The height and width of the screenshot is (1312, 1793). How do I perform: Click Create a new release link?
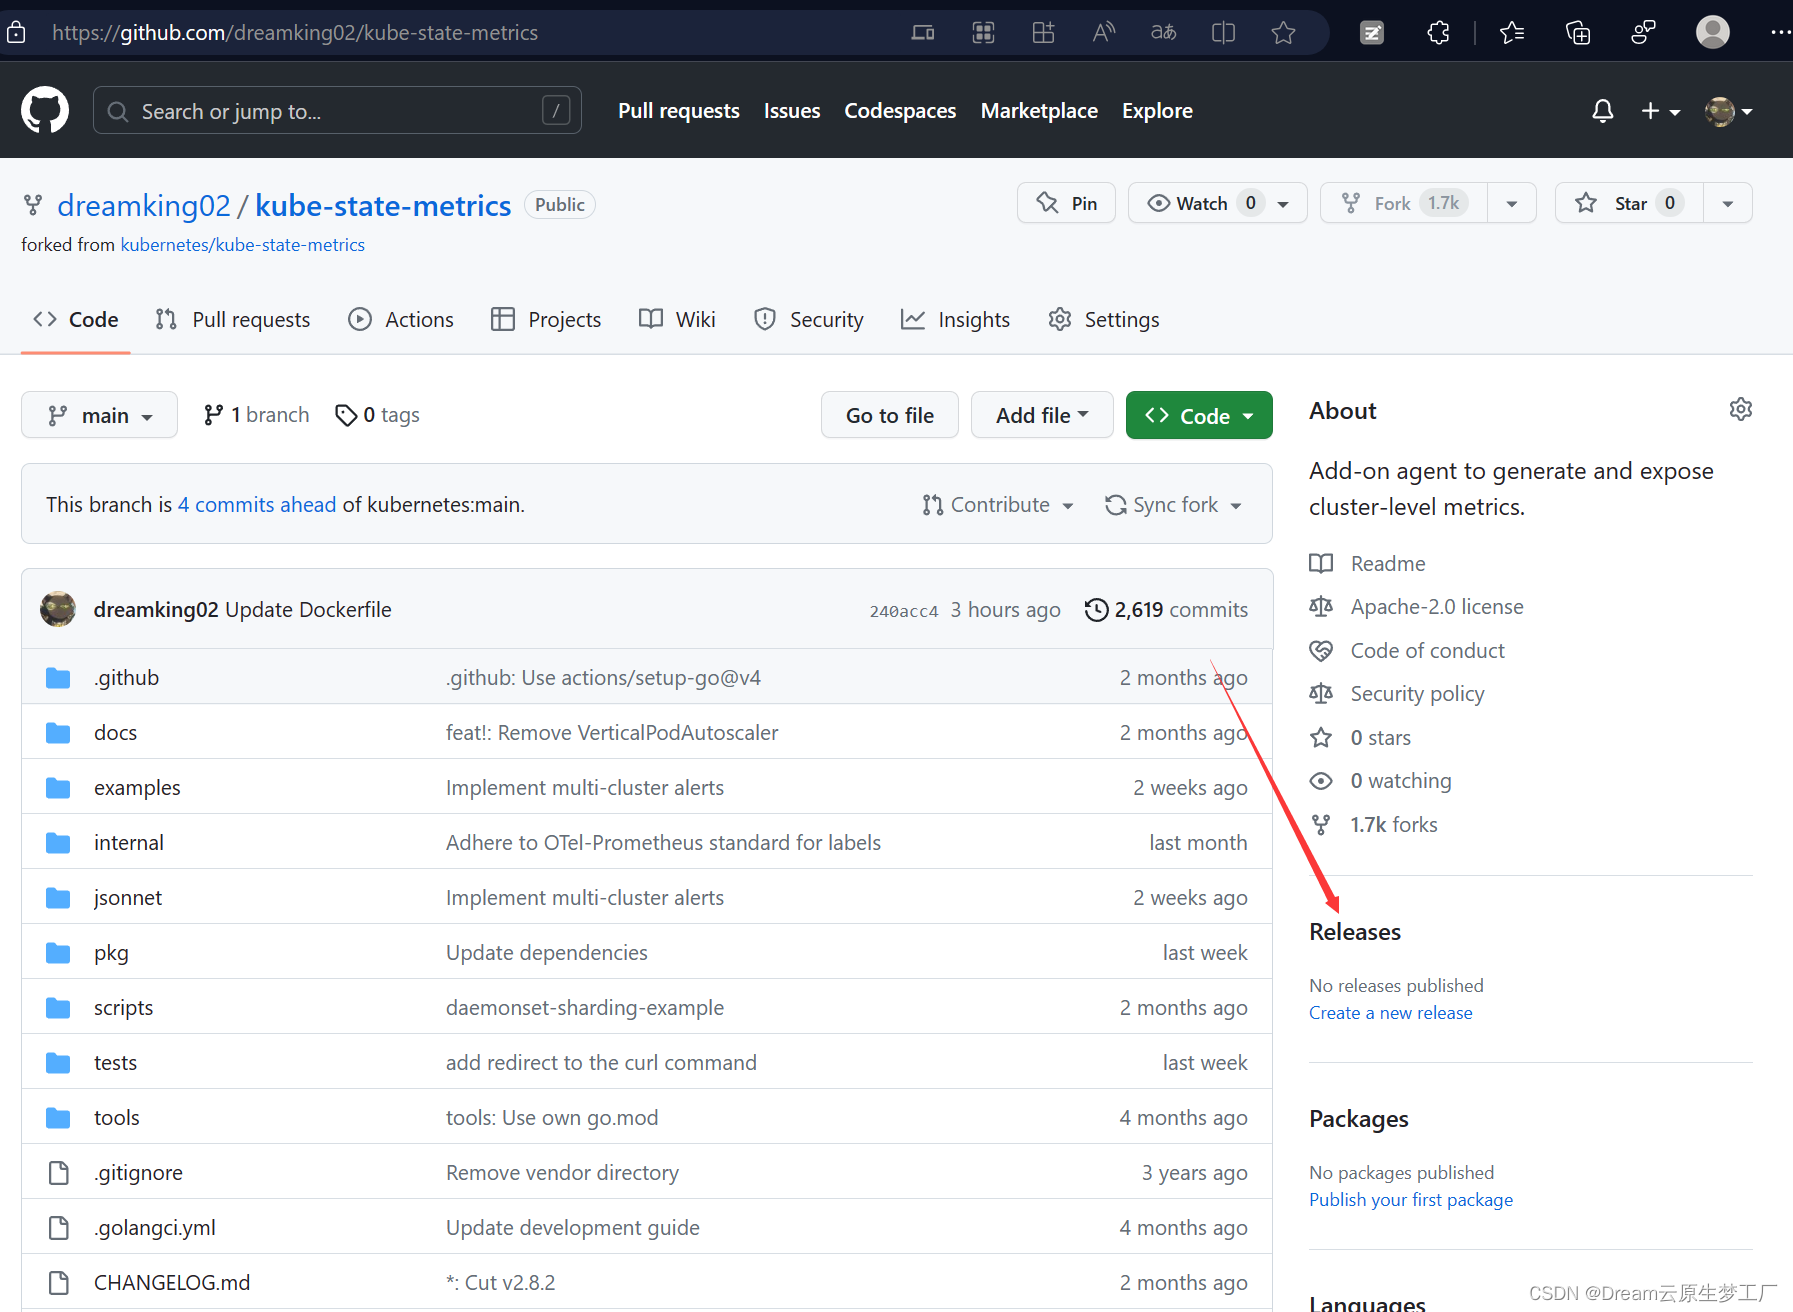pyautogui.click(x=1391, y=1013)
